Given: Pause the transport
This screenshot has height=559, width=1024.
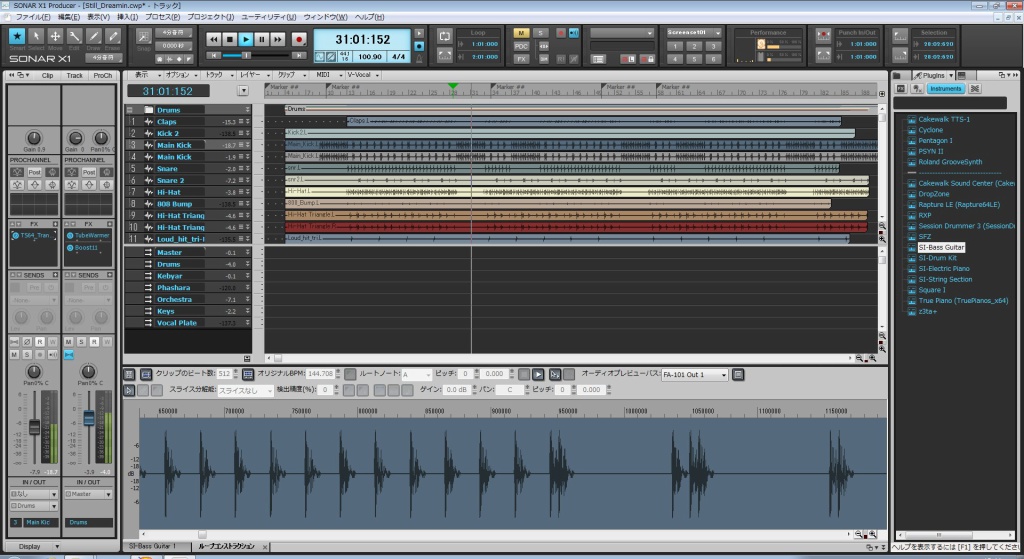Looking at the screenshot, I should tap(262, 39).
